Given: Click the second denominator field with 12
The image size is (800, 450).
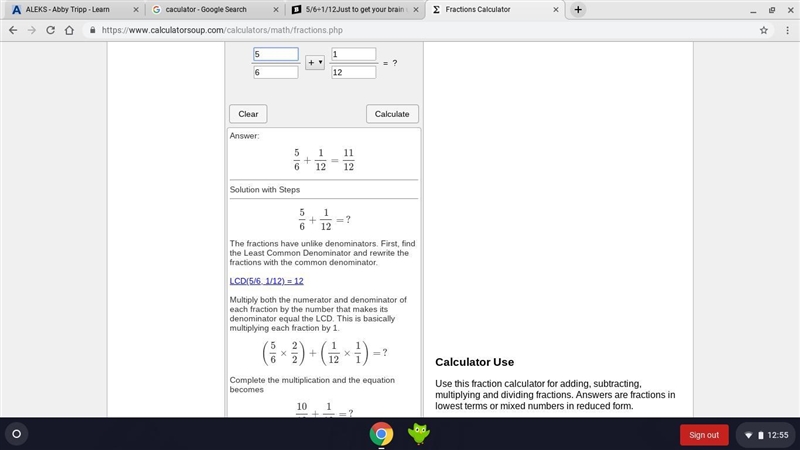Looking at the screenshot, I should pos(354,72).
